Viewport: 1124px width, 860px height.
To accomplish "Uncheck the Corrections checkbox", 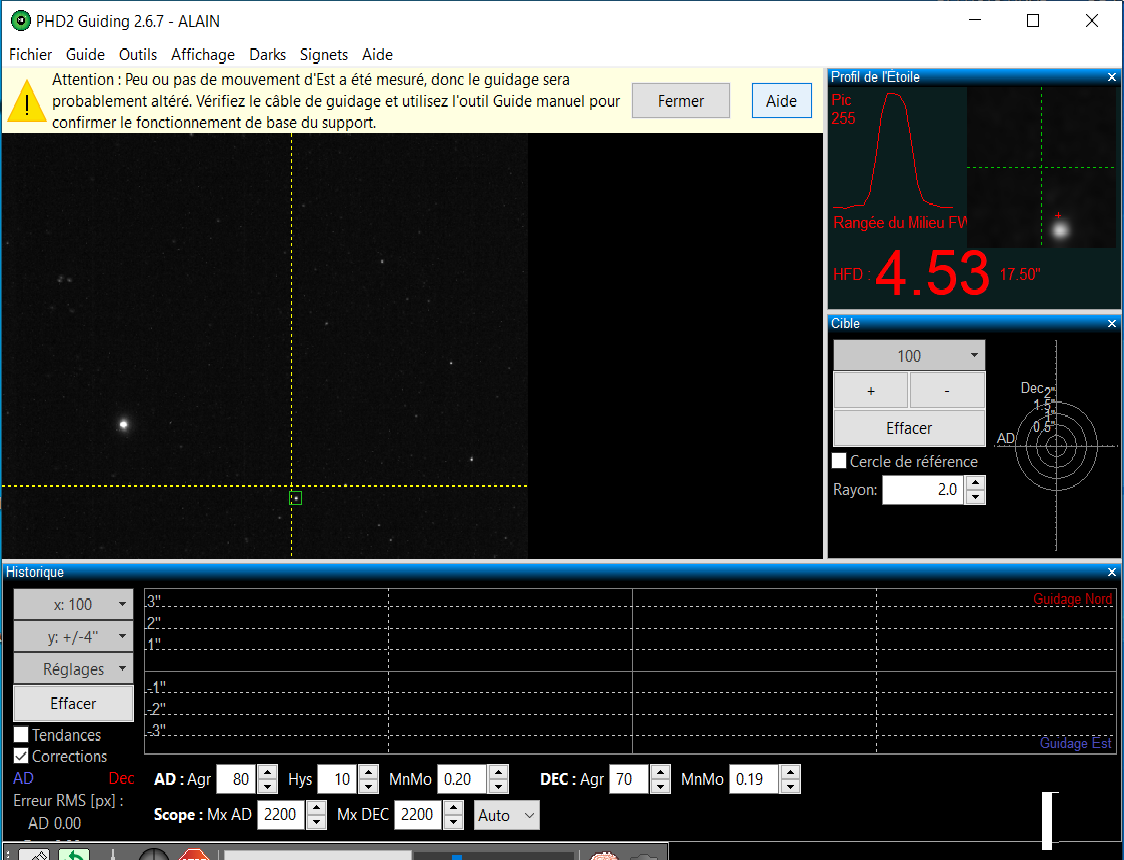I will 22,756.
